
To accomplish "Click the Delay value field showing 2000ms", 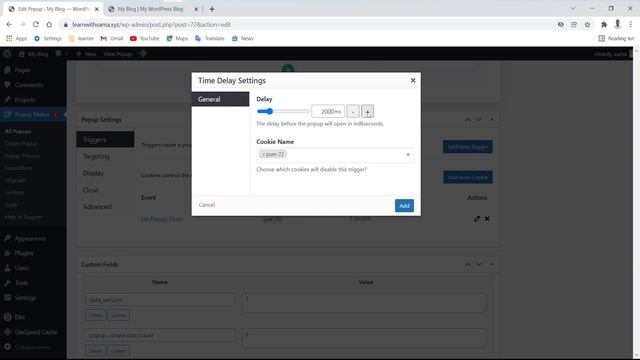I will coord(328,111).
